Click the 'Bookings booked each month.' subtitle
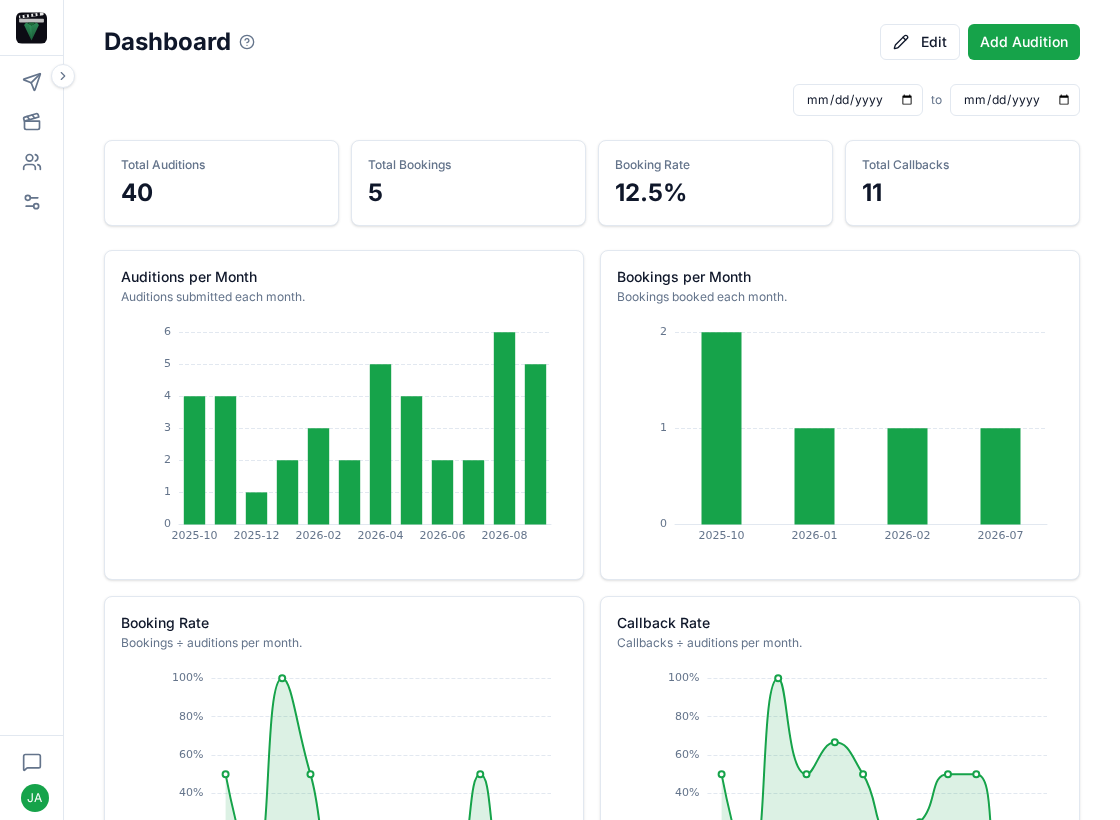The image size is (1120, 820). point(701,296)
